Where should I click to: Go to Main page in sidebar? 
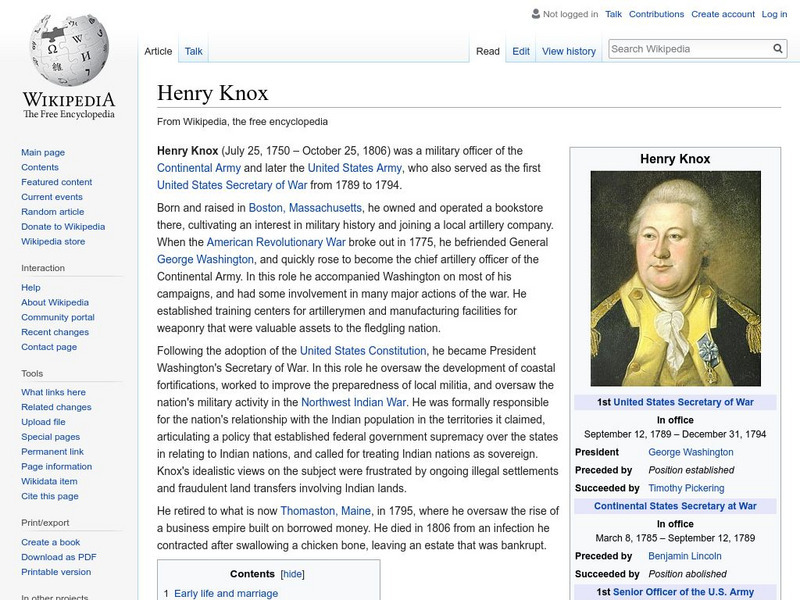click(x=43, y=152)
